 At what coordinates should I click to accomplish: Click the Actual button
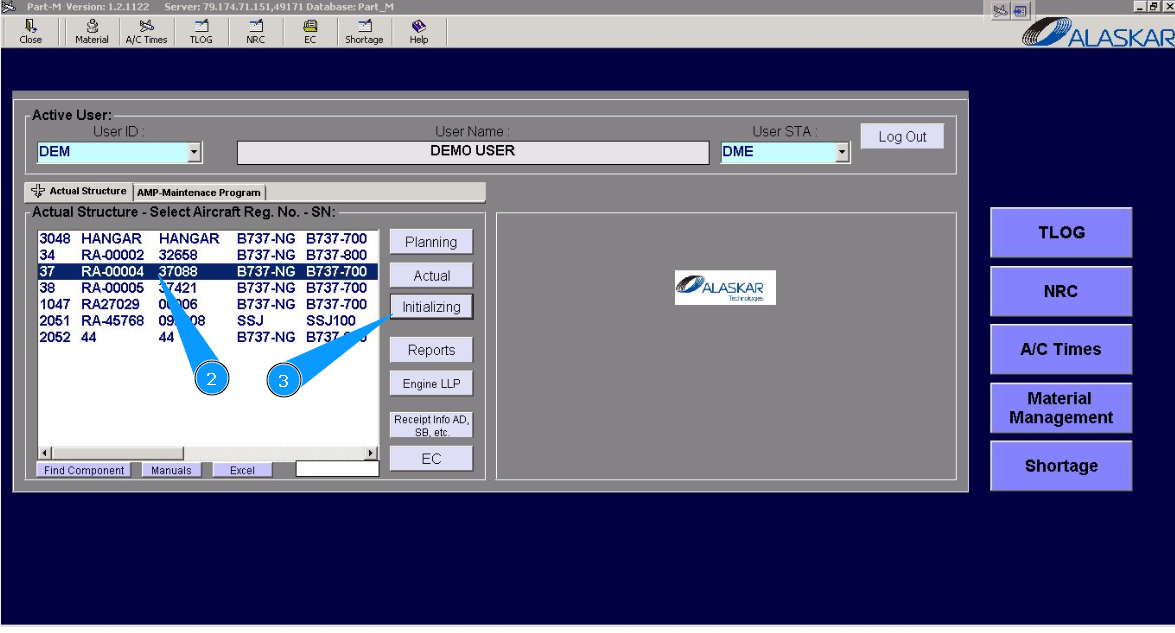pos(431,275)
